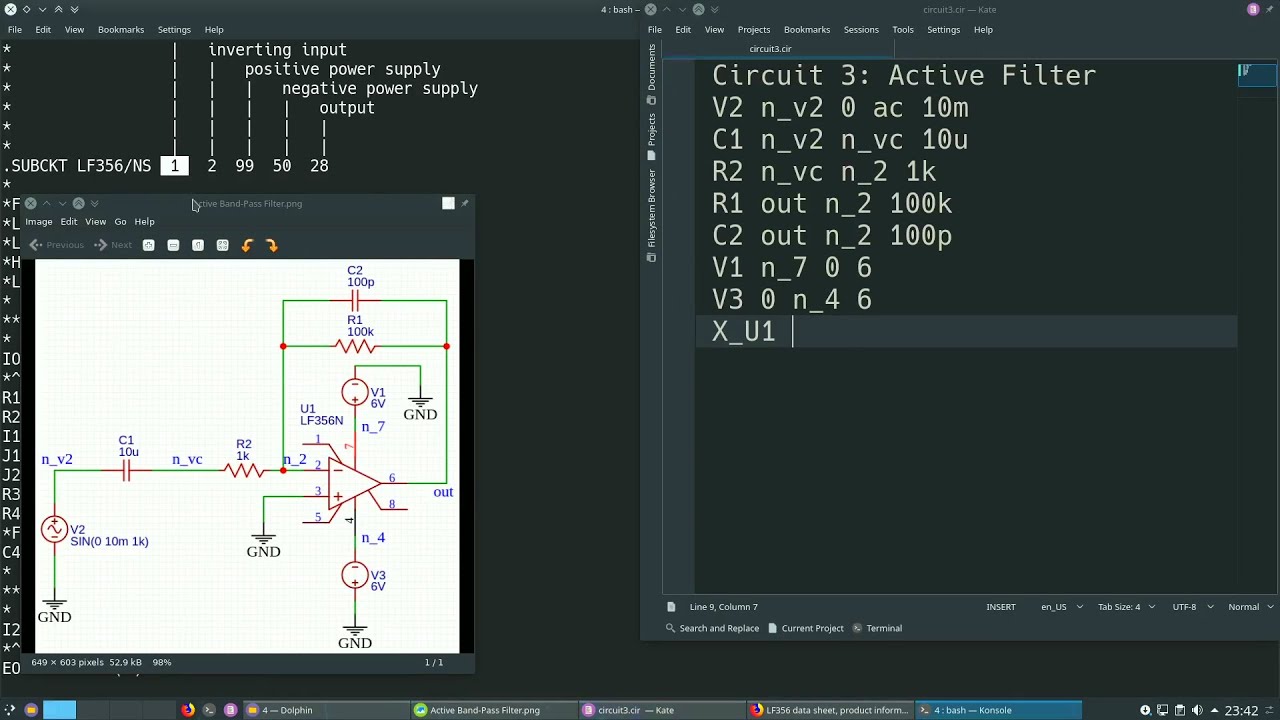This screenshot has height=720, width=1280.
Task: Launch Firefox from taskbar
Action: coord(187,710)
